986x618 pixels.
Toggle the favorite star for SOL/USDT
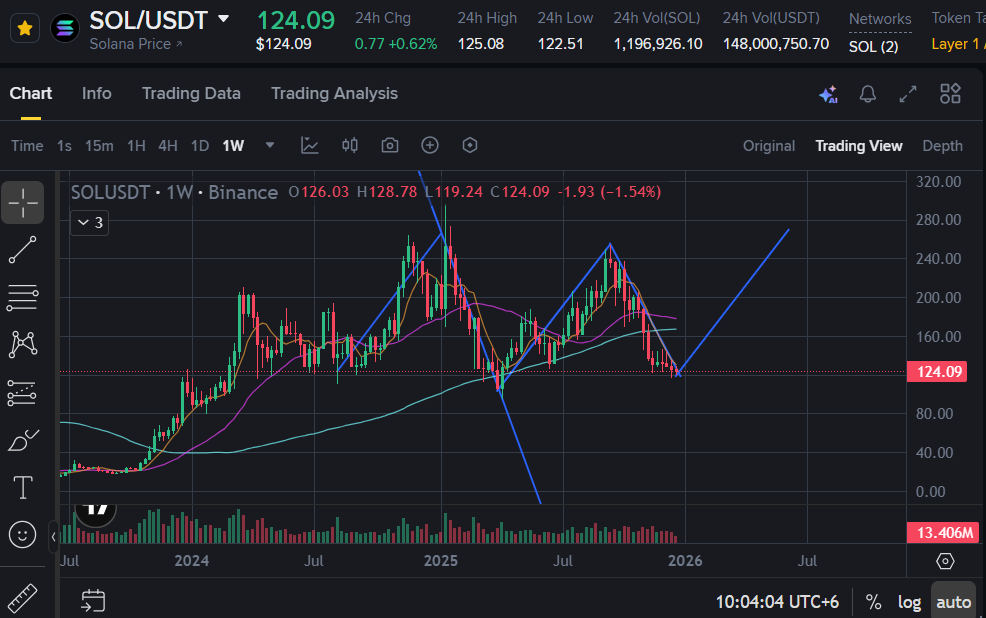(25, 28)
